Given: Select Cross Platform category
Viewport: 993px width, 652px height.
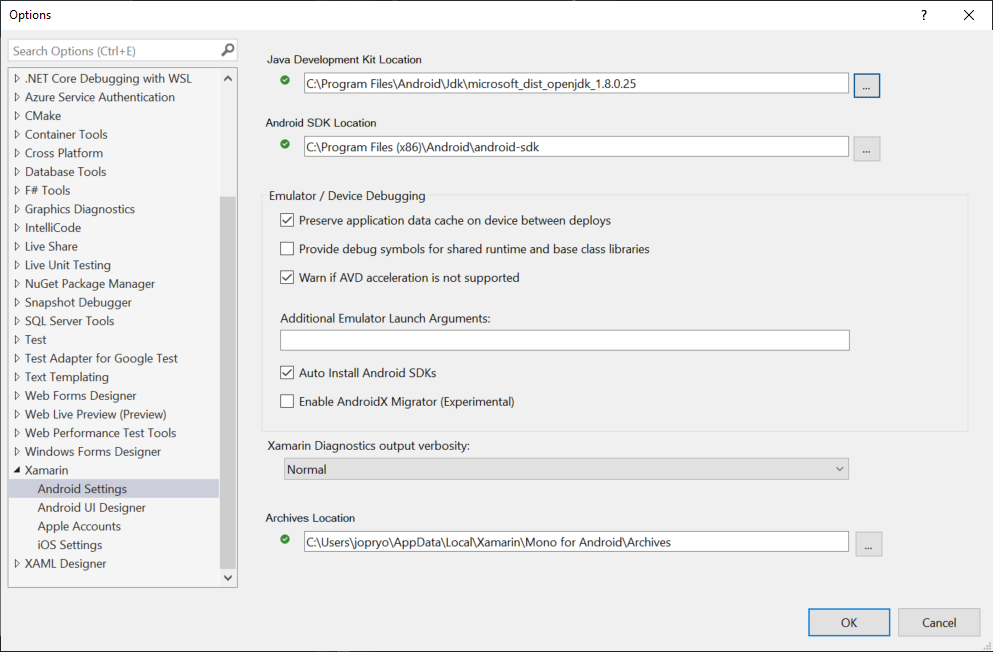Looking at the screenshot, I should coord(63,153).
